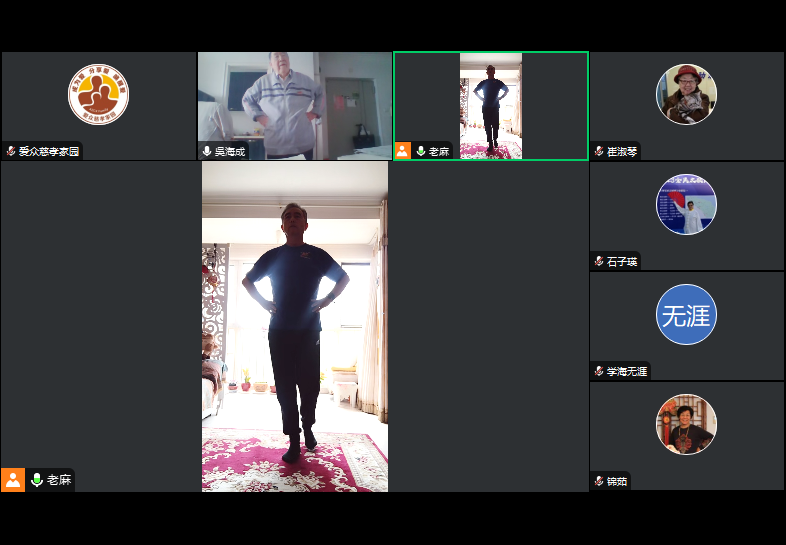Click the 老麻 name label in main view
Viewport: 786px width, 545px height.
pyautogui.click(x=59, y=480)
